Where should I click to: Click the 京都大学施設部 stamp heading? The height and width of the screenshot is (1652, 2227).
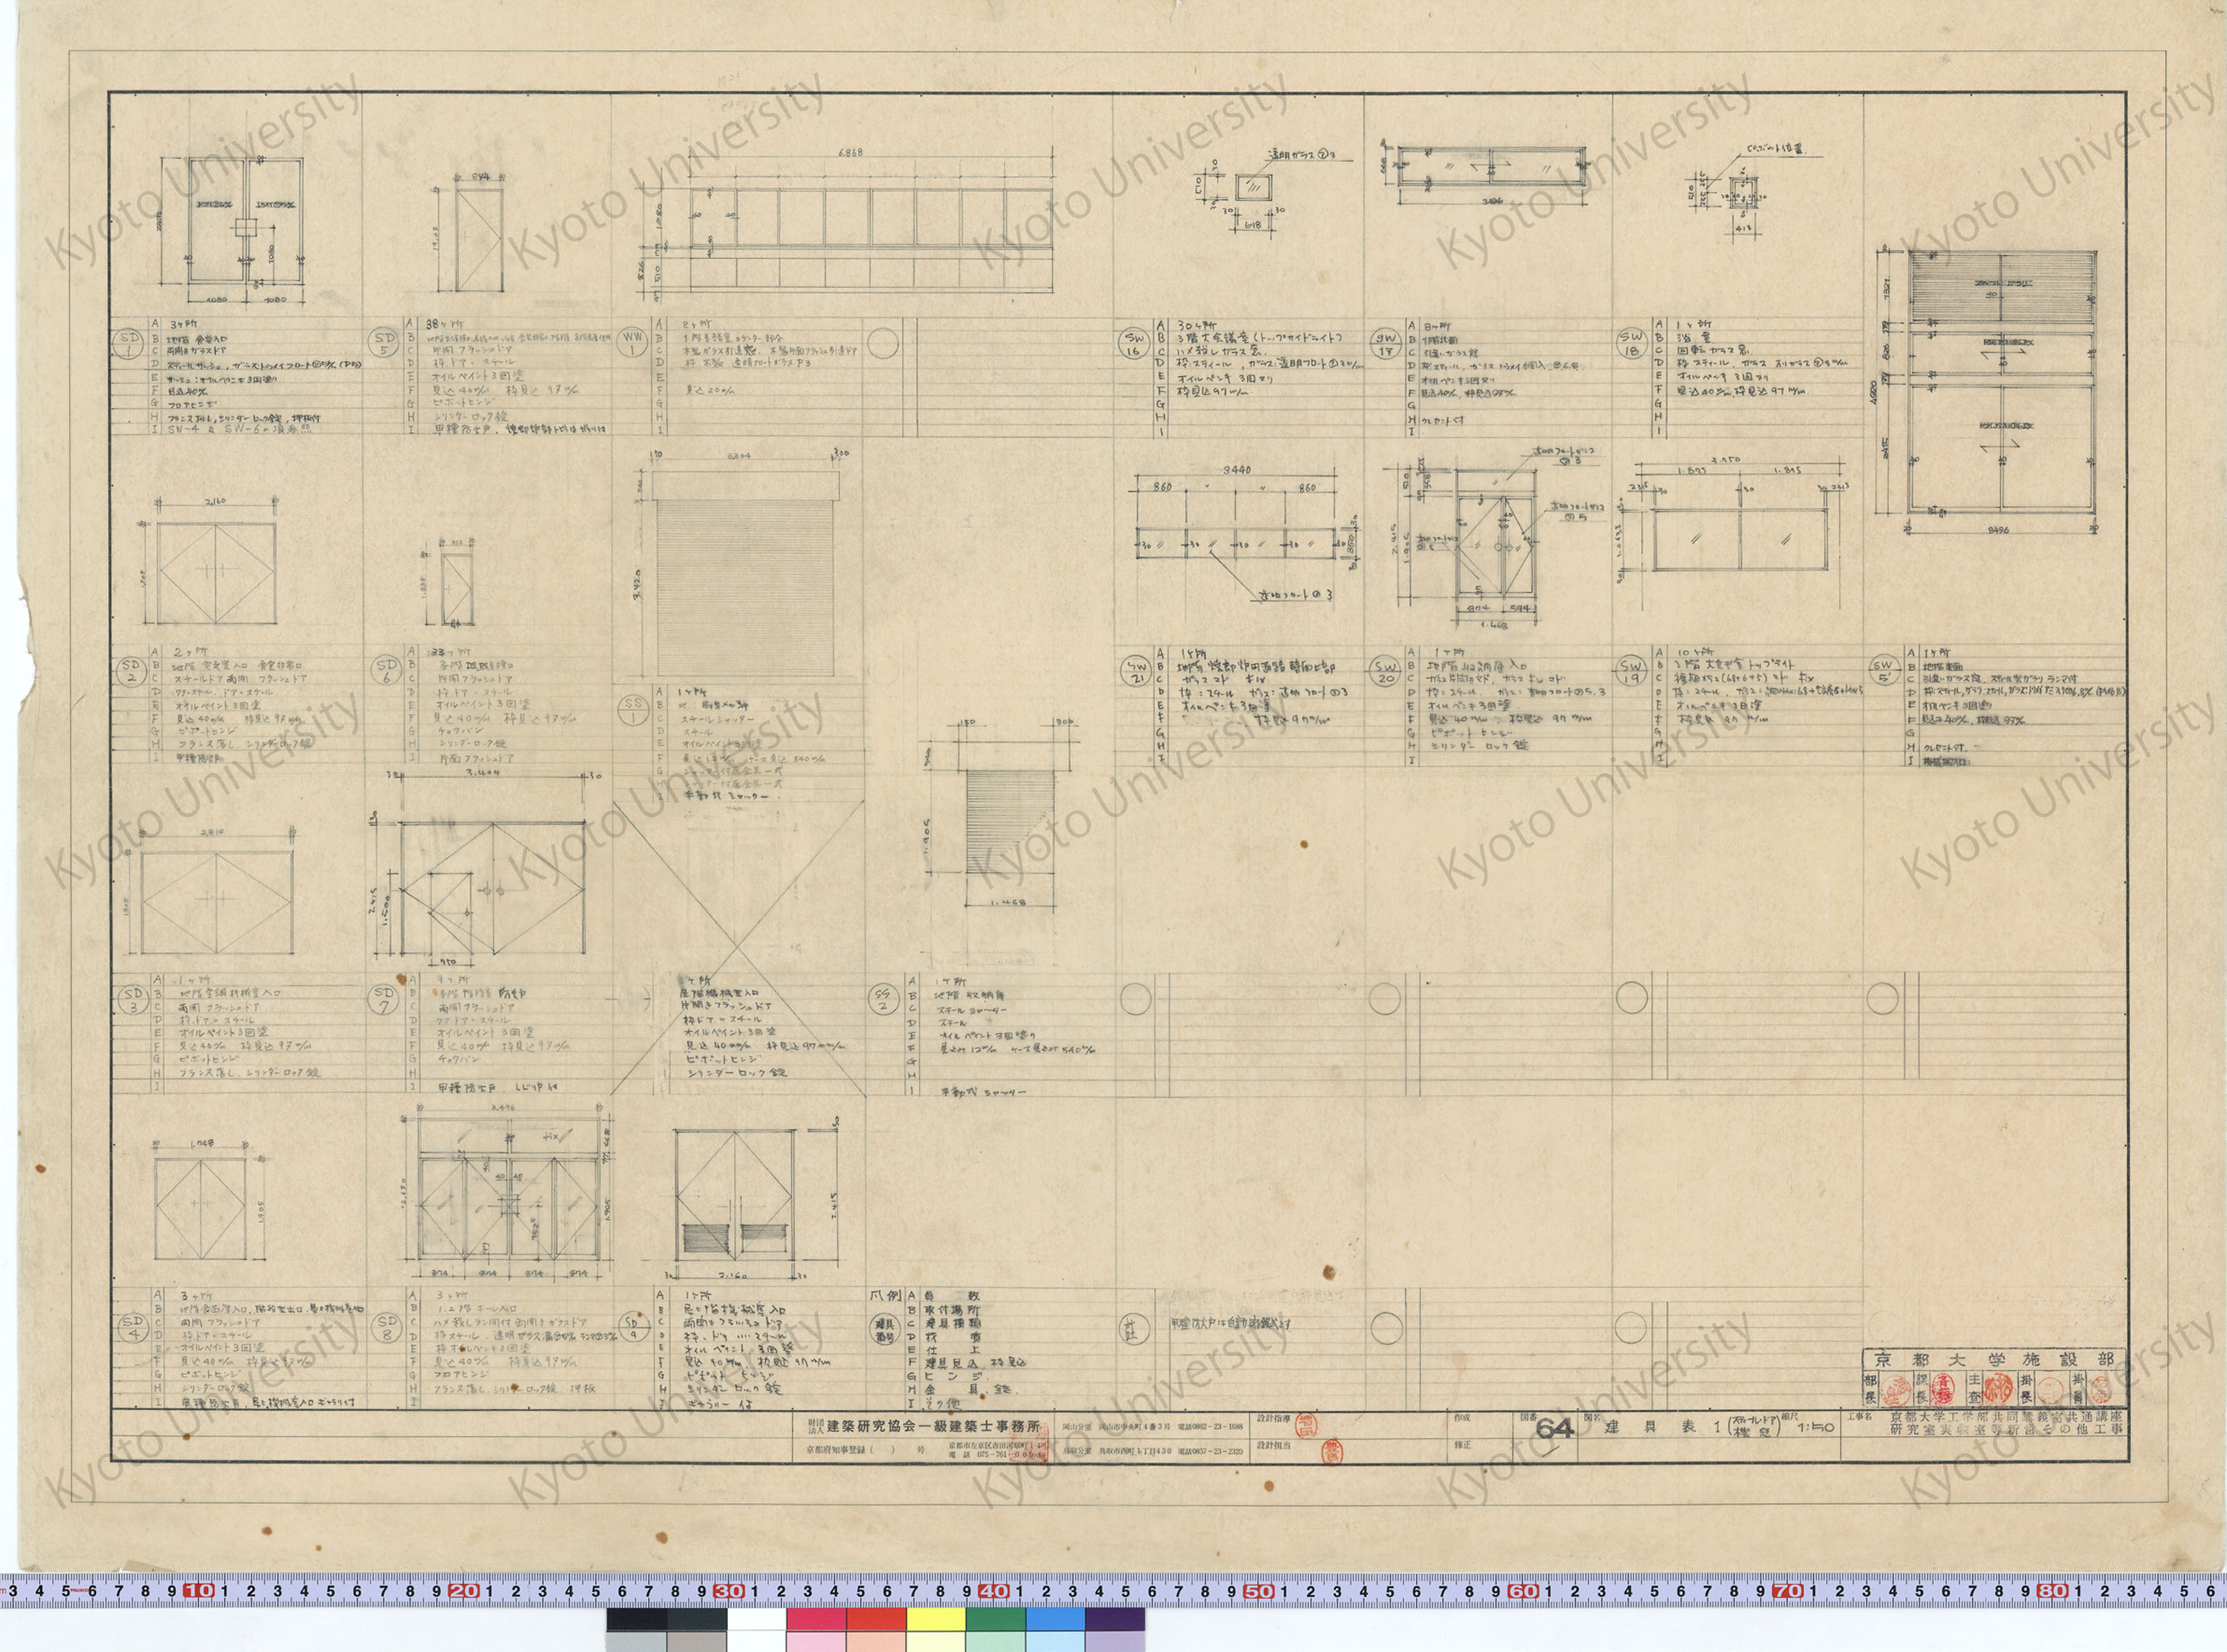(x=1994, y=1360)
